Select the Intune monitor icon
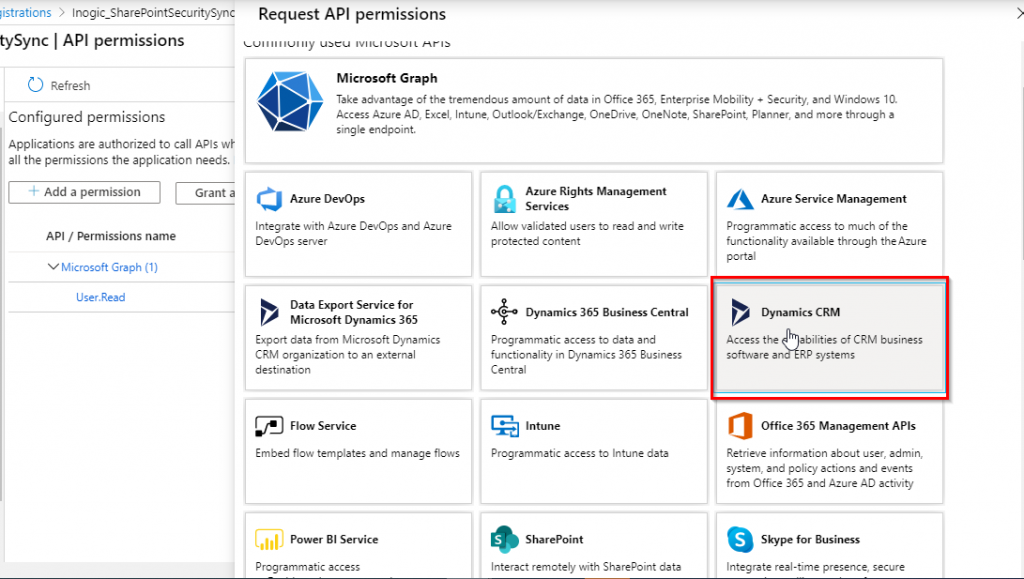Viewport: 1024px width, 579px height. coord(507,425)
